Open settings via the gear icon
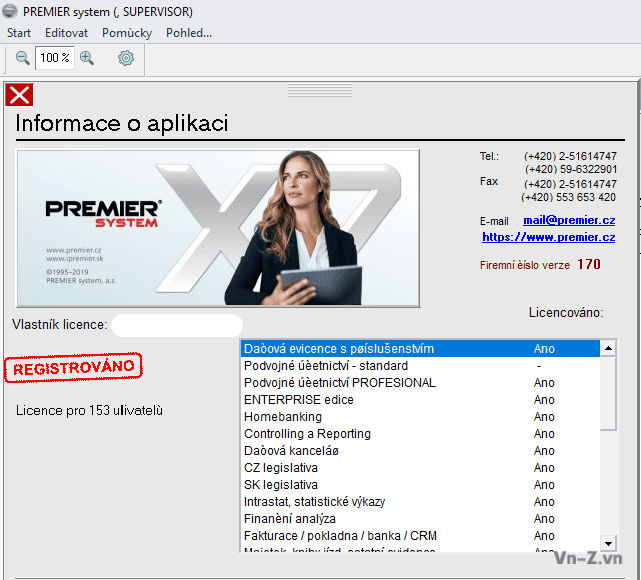Screen dimensions: 641x580 click(126, 58)
